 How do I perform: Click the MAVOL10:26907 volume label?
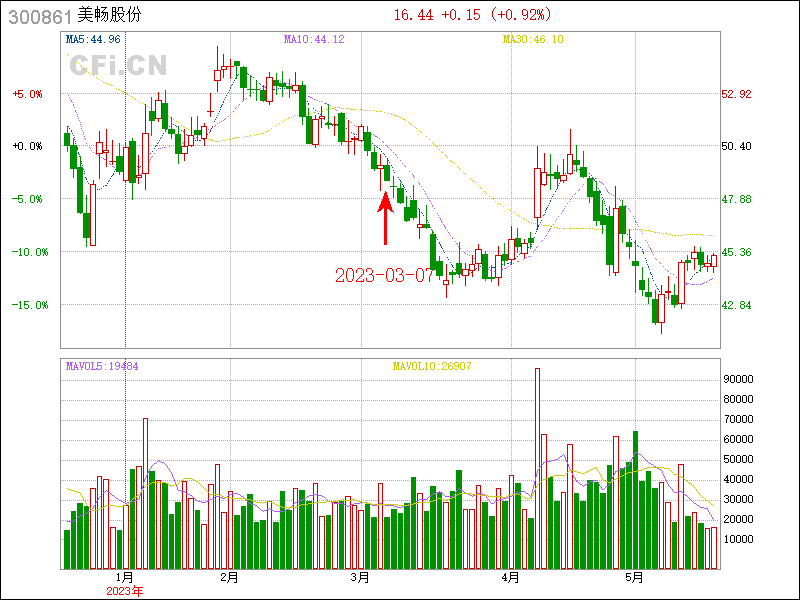coord(432,366)
